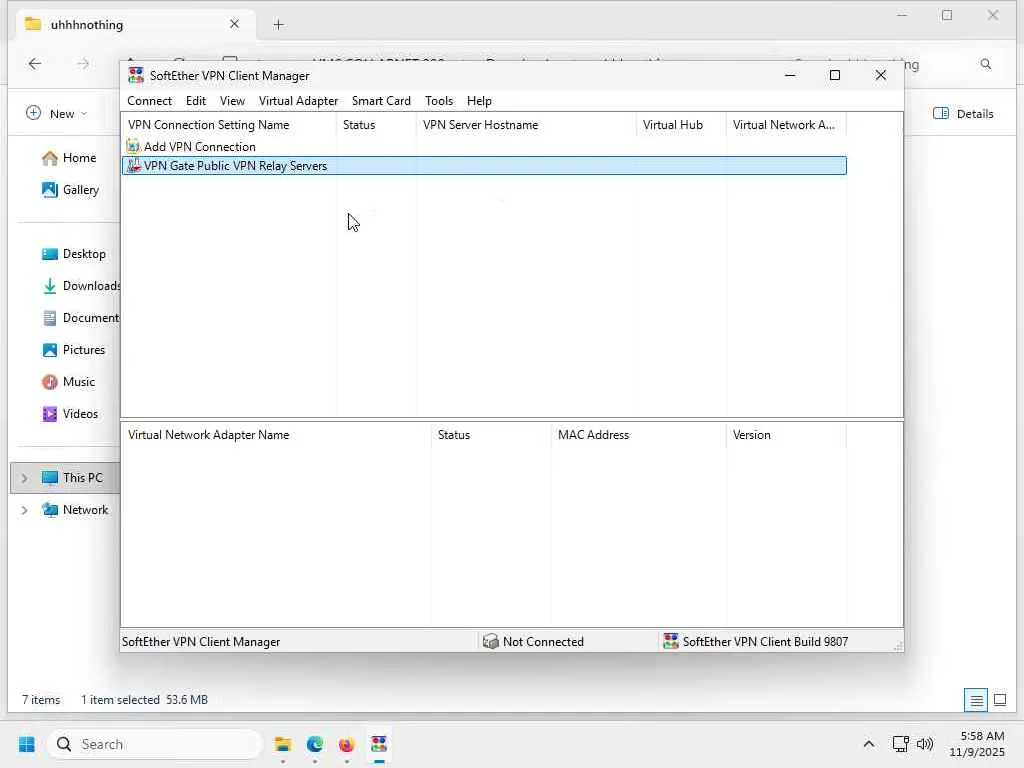Open Microsoft Edge from the taskbar
Viewport: 1024px width, 768px height.
pos(315,744)
